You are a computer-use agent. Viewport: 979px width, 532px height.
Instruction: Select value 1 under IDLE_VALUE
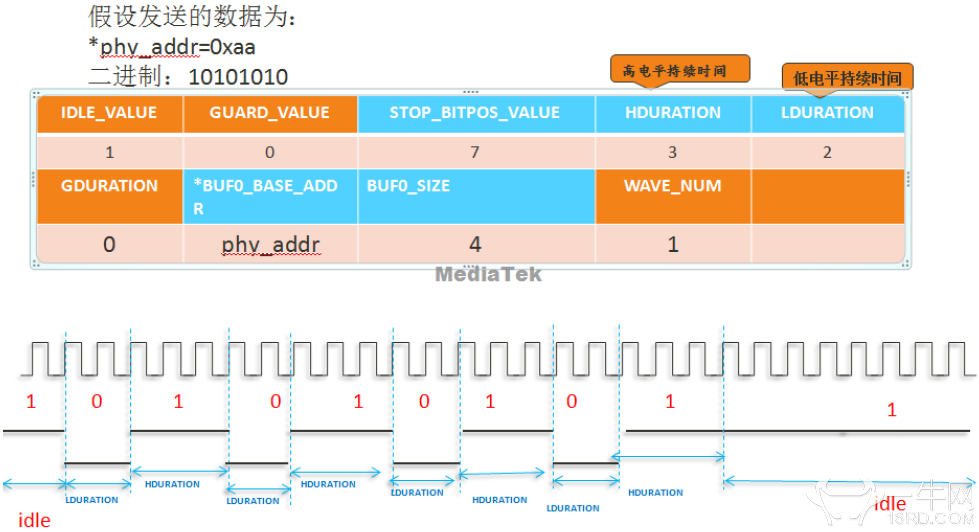(x=109, y=152)
